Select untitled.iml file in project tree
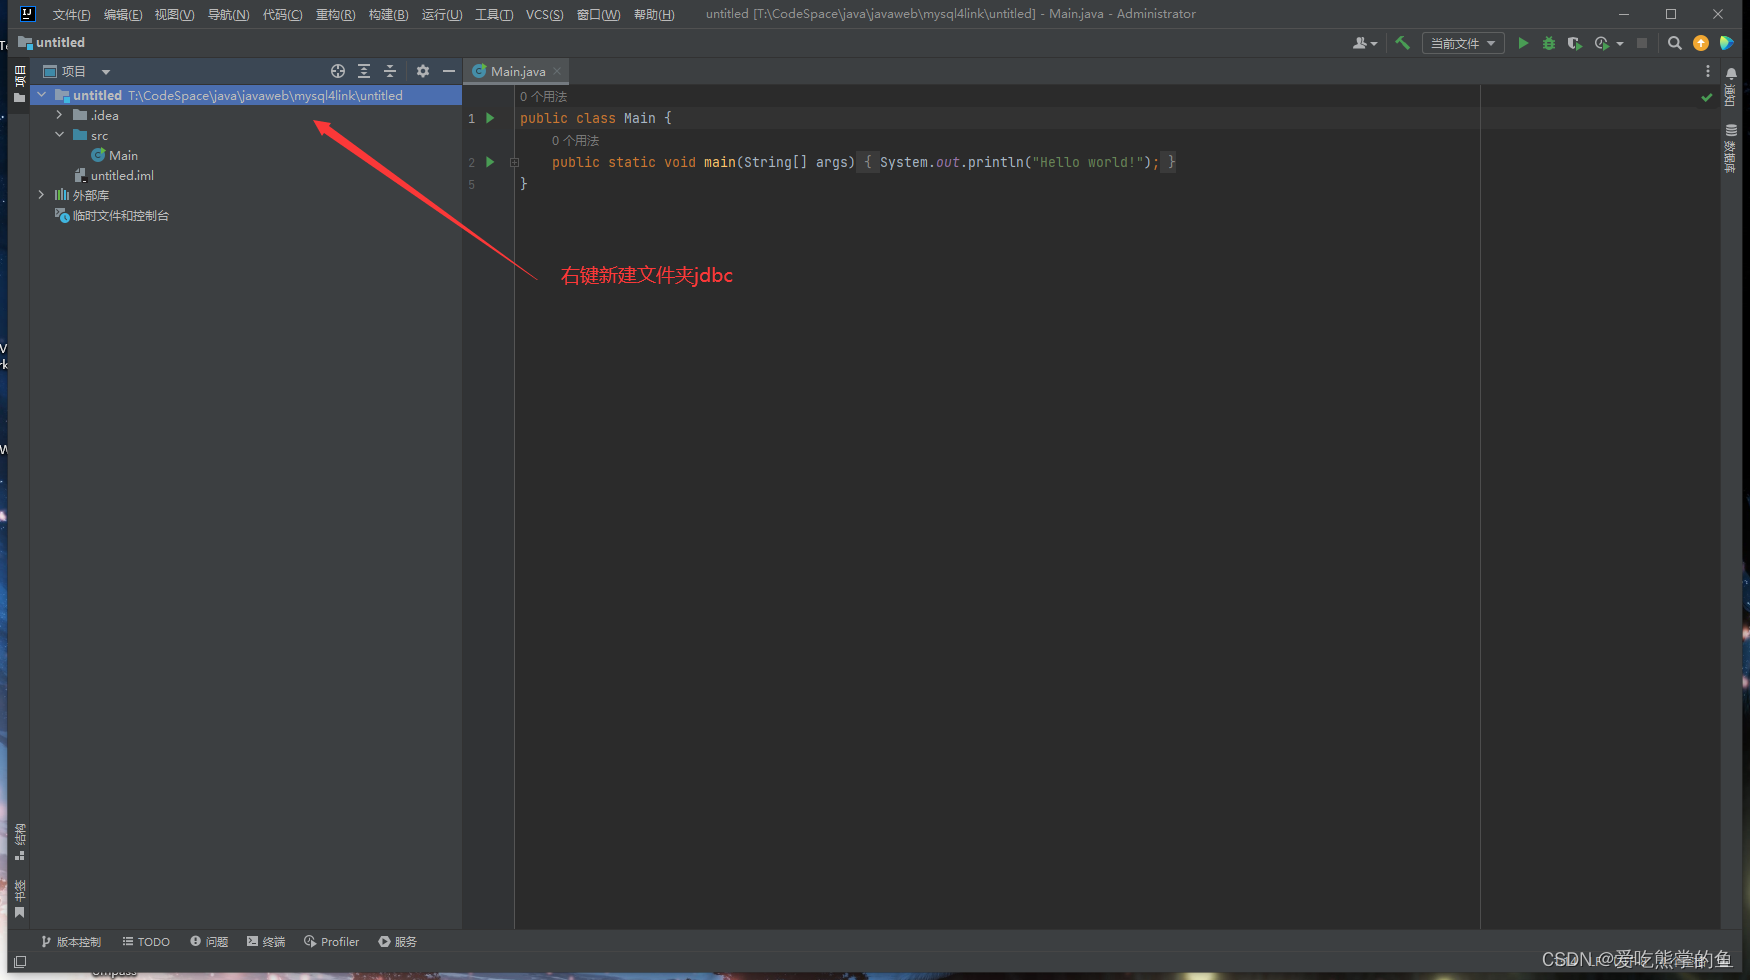1750x980 pixels. [114, 175]
